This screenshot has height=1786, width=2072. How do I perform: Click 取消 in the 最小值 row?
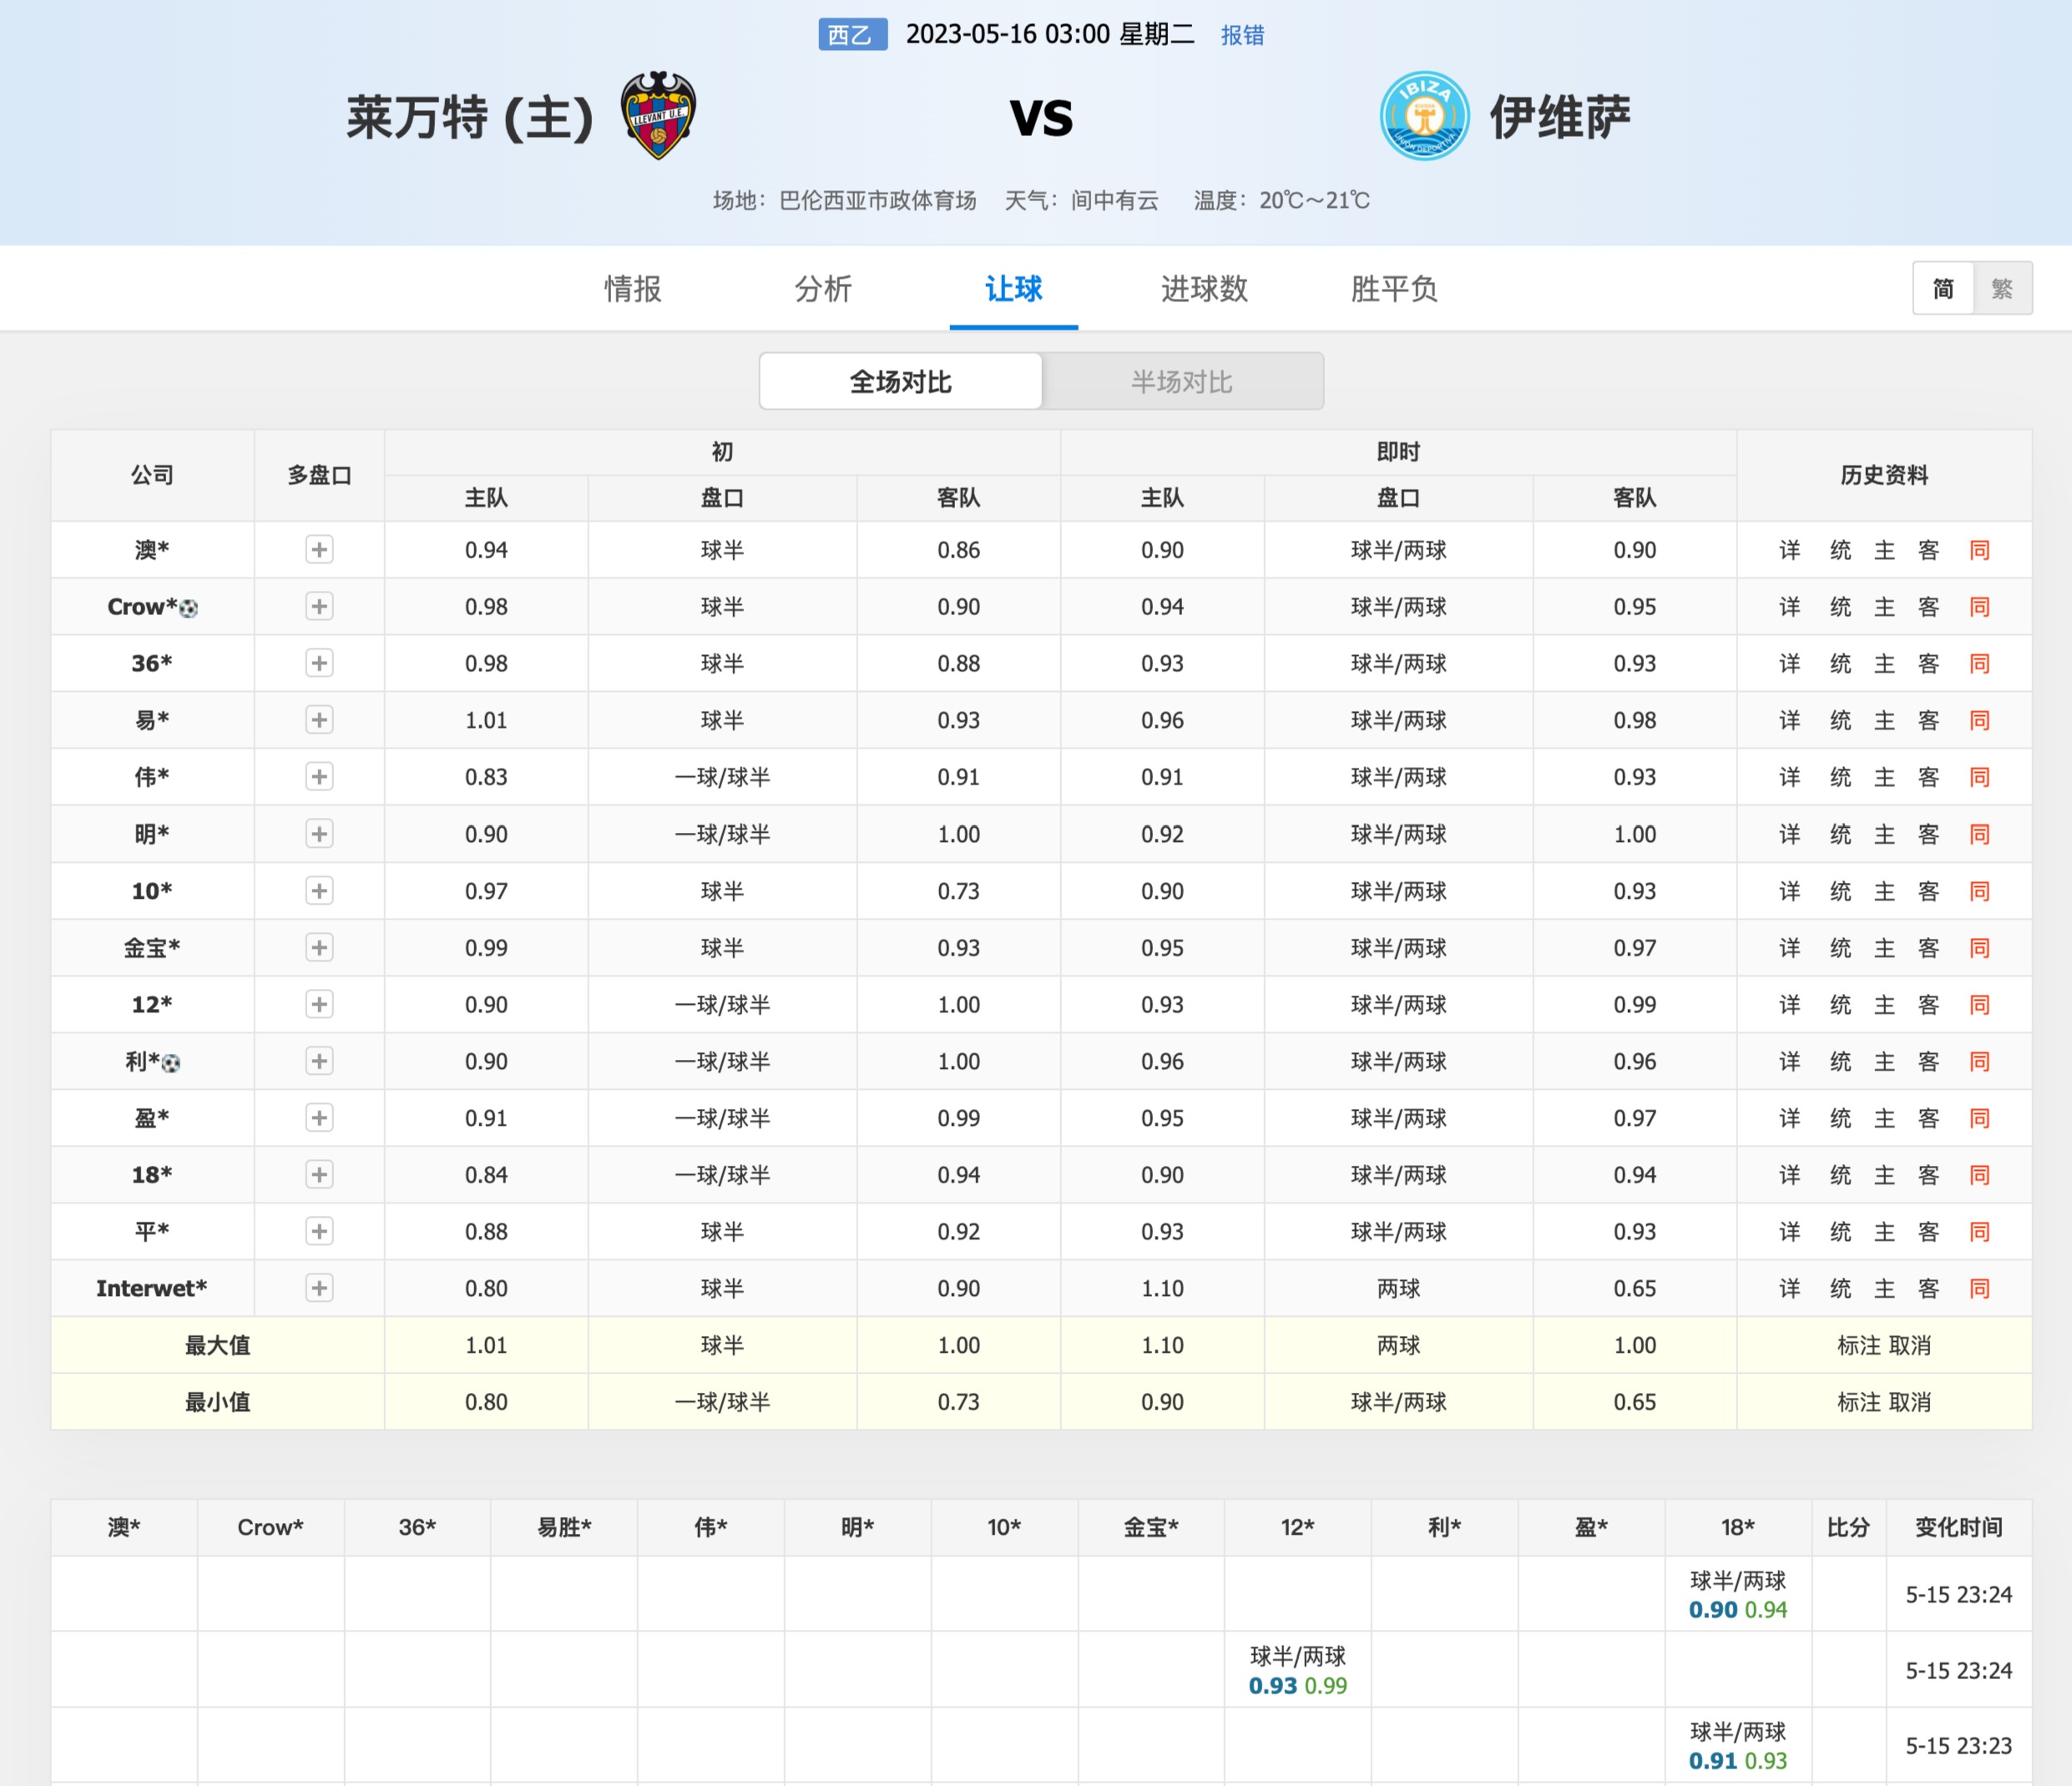click(x=1909, y=1402)
